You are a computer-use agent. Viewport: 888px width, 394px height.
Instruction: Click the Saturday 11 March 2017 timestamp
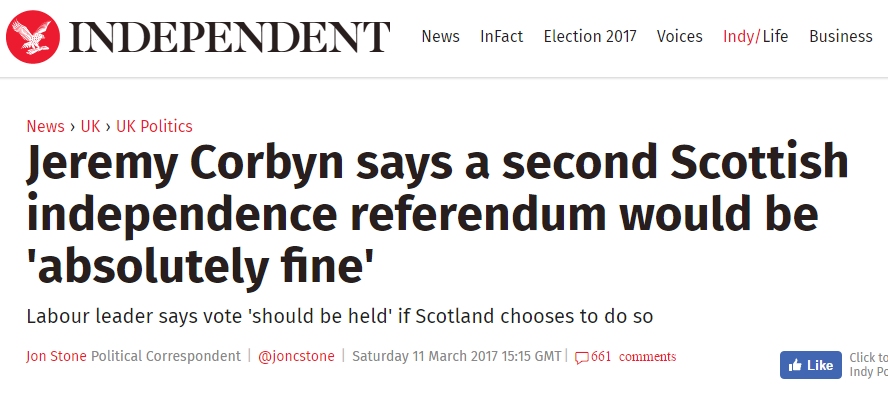(x=456, y=356)
